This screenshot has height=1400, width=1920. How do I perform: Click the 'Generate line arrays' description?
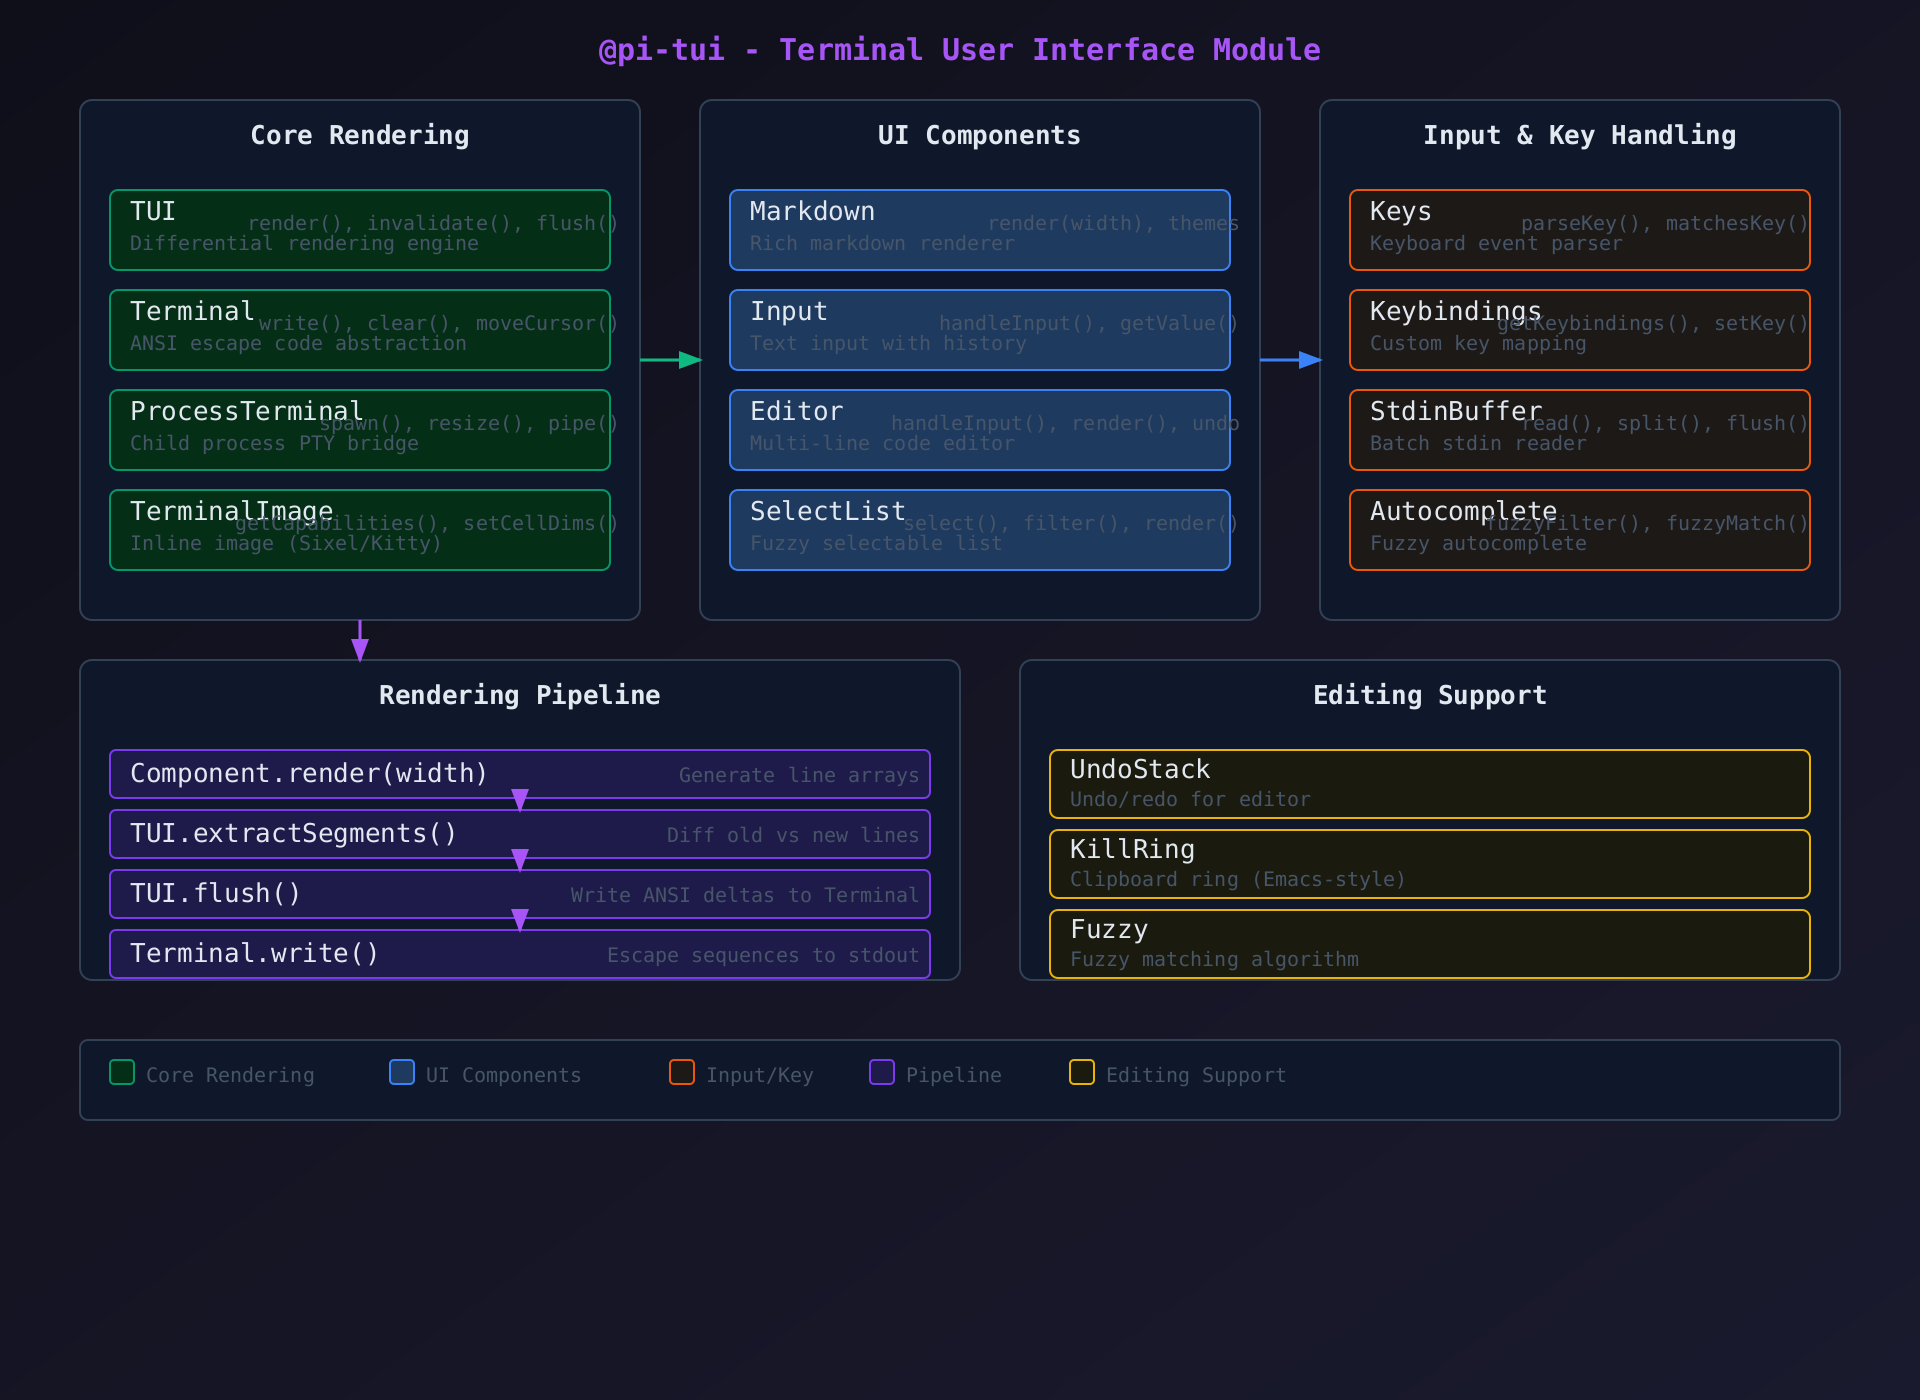[799, 775]
